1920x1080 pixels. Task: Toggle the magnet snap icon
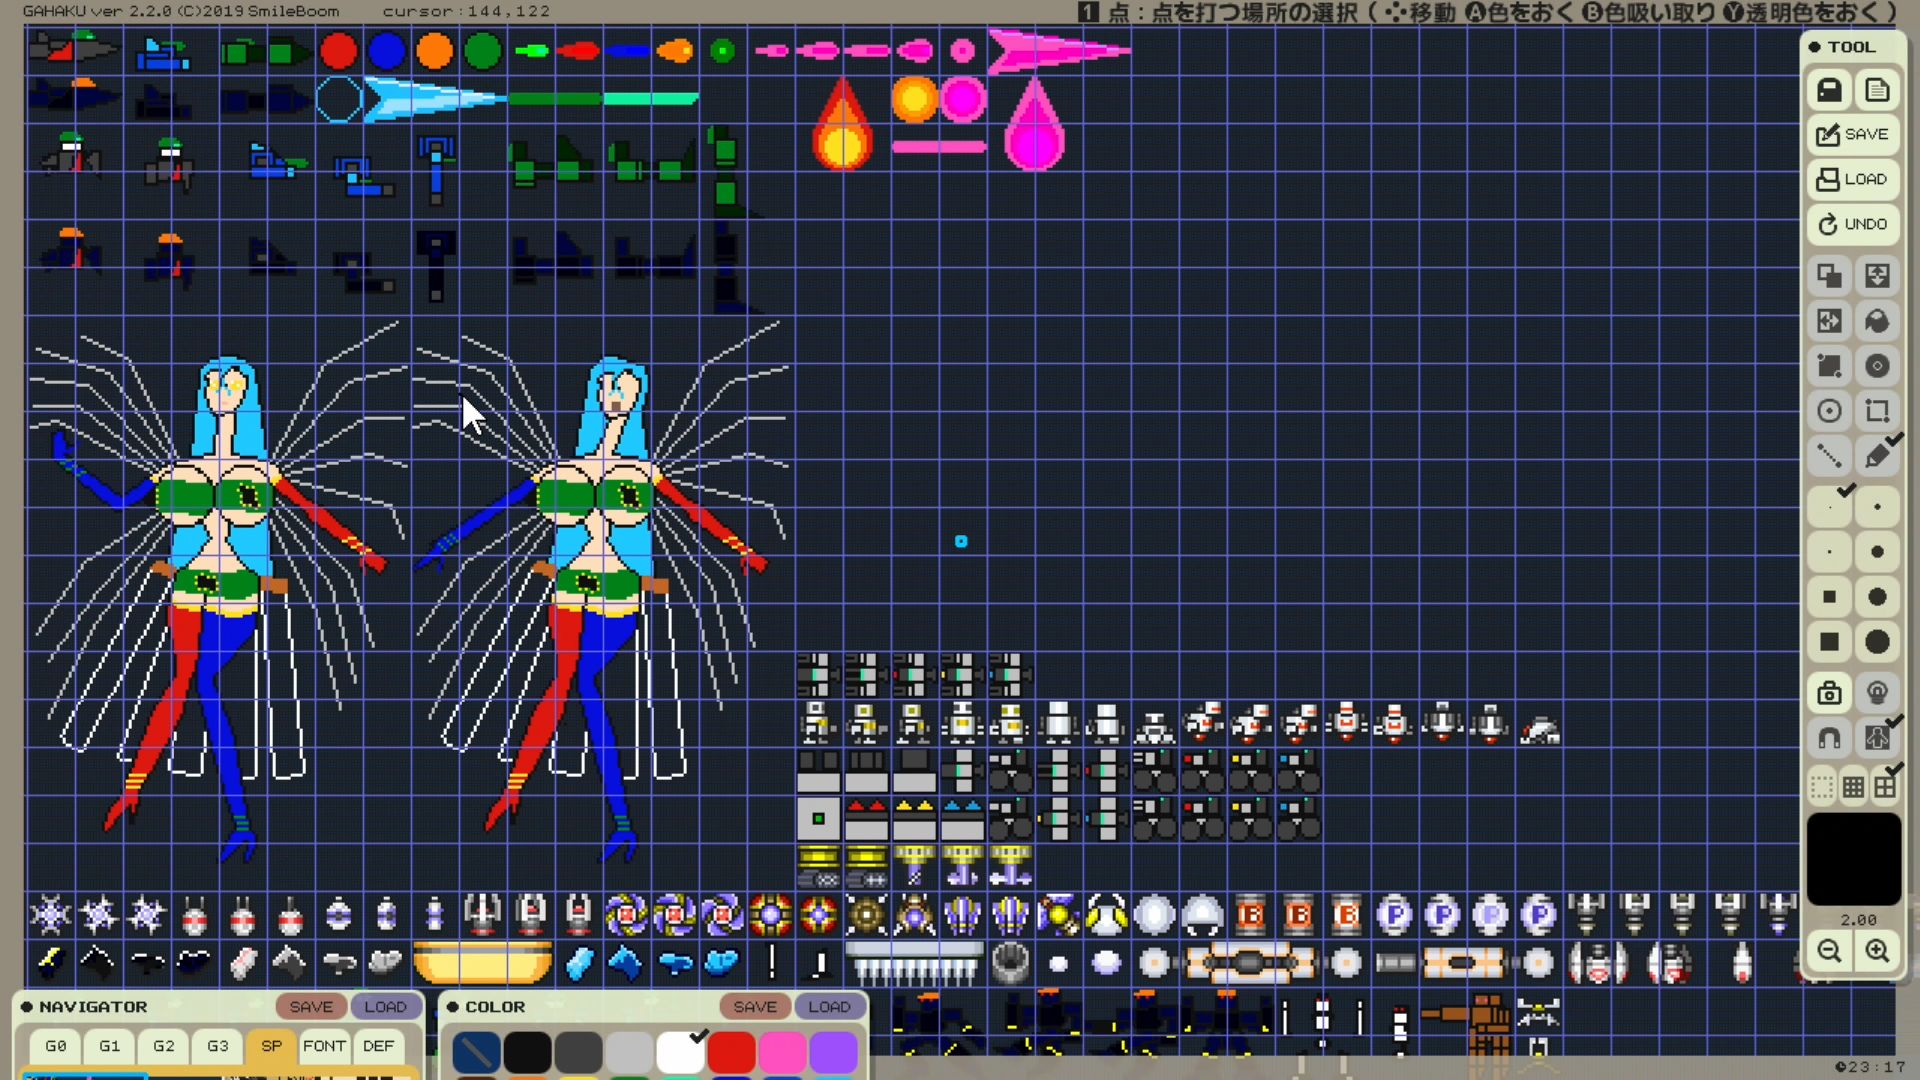coord(1829,738)
